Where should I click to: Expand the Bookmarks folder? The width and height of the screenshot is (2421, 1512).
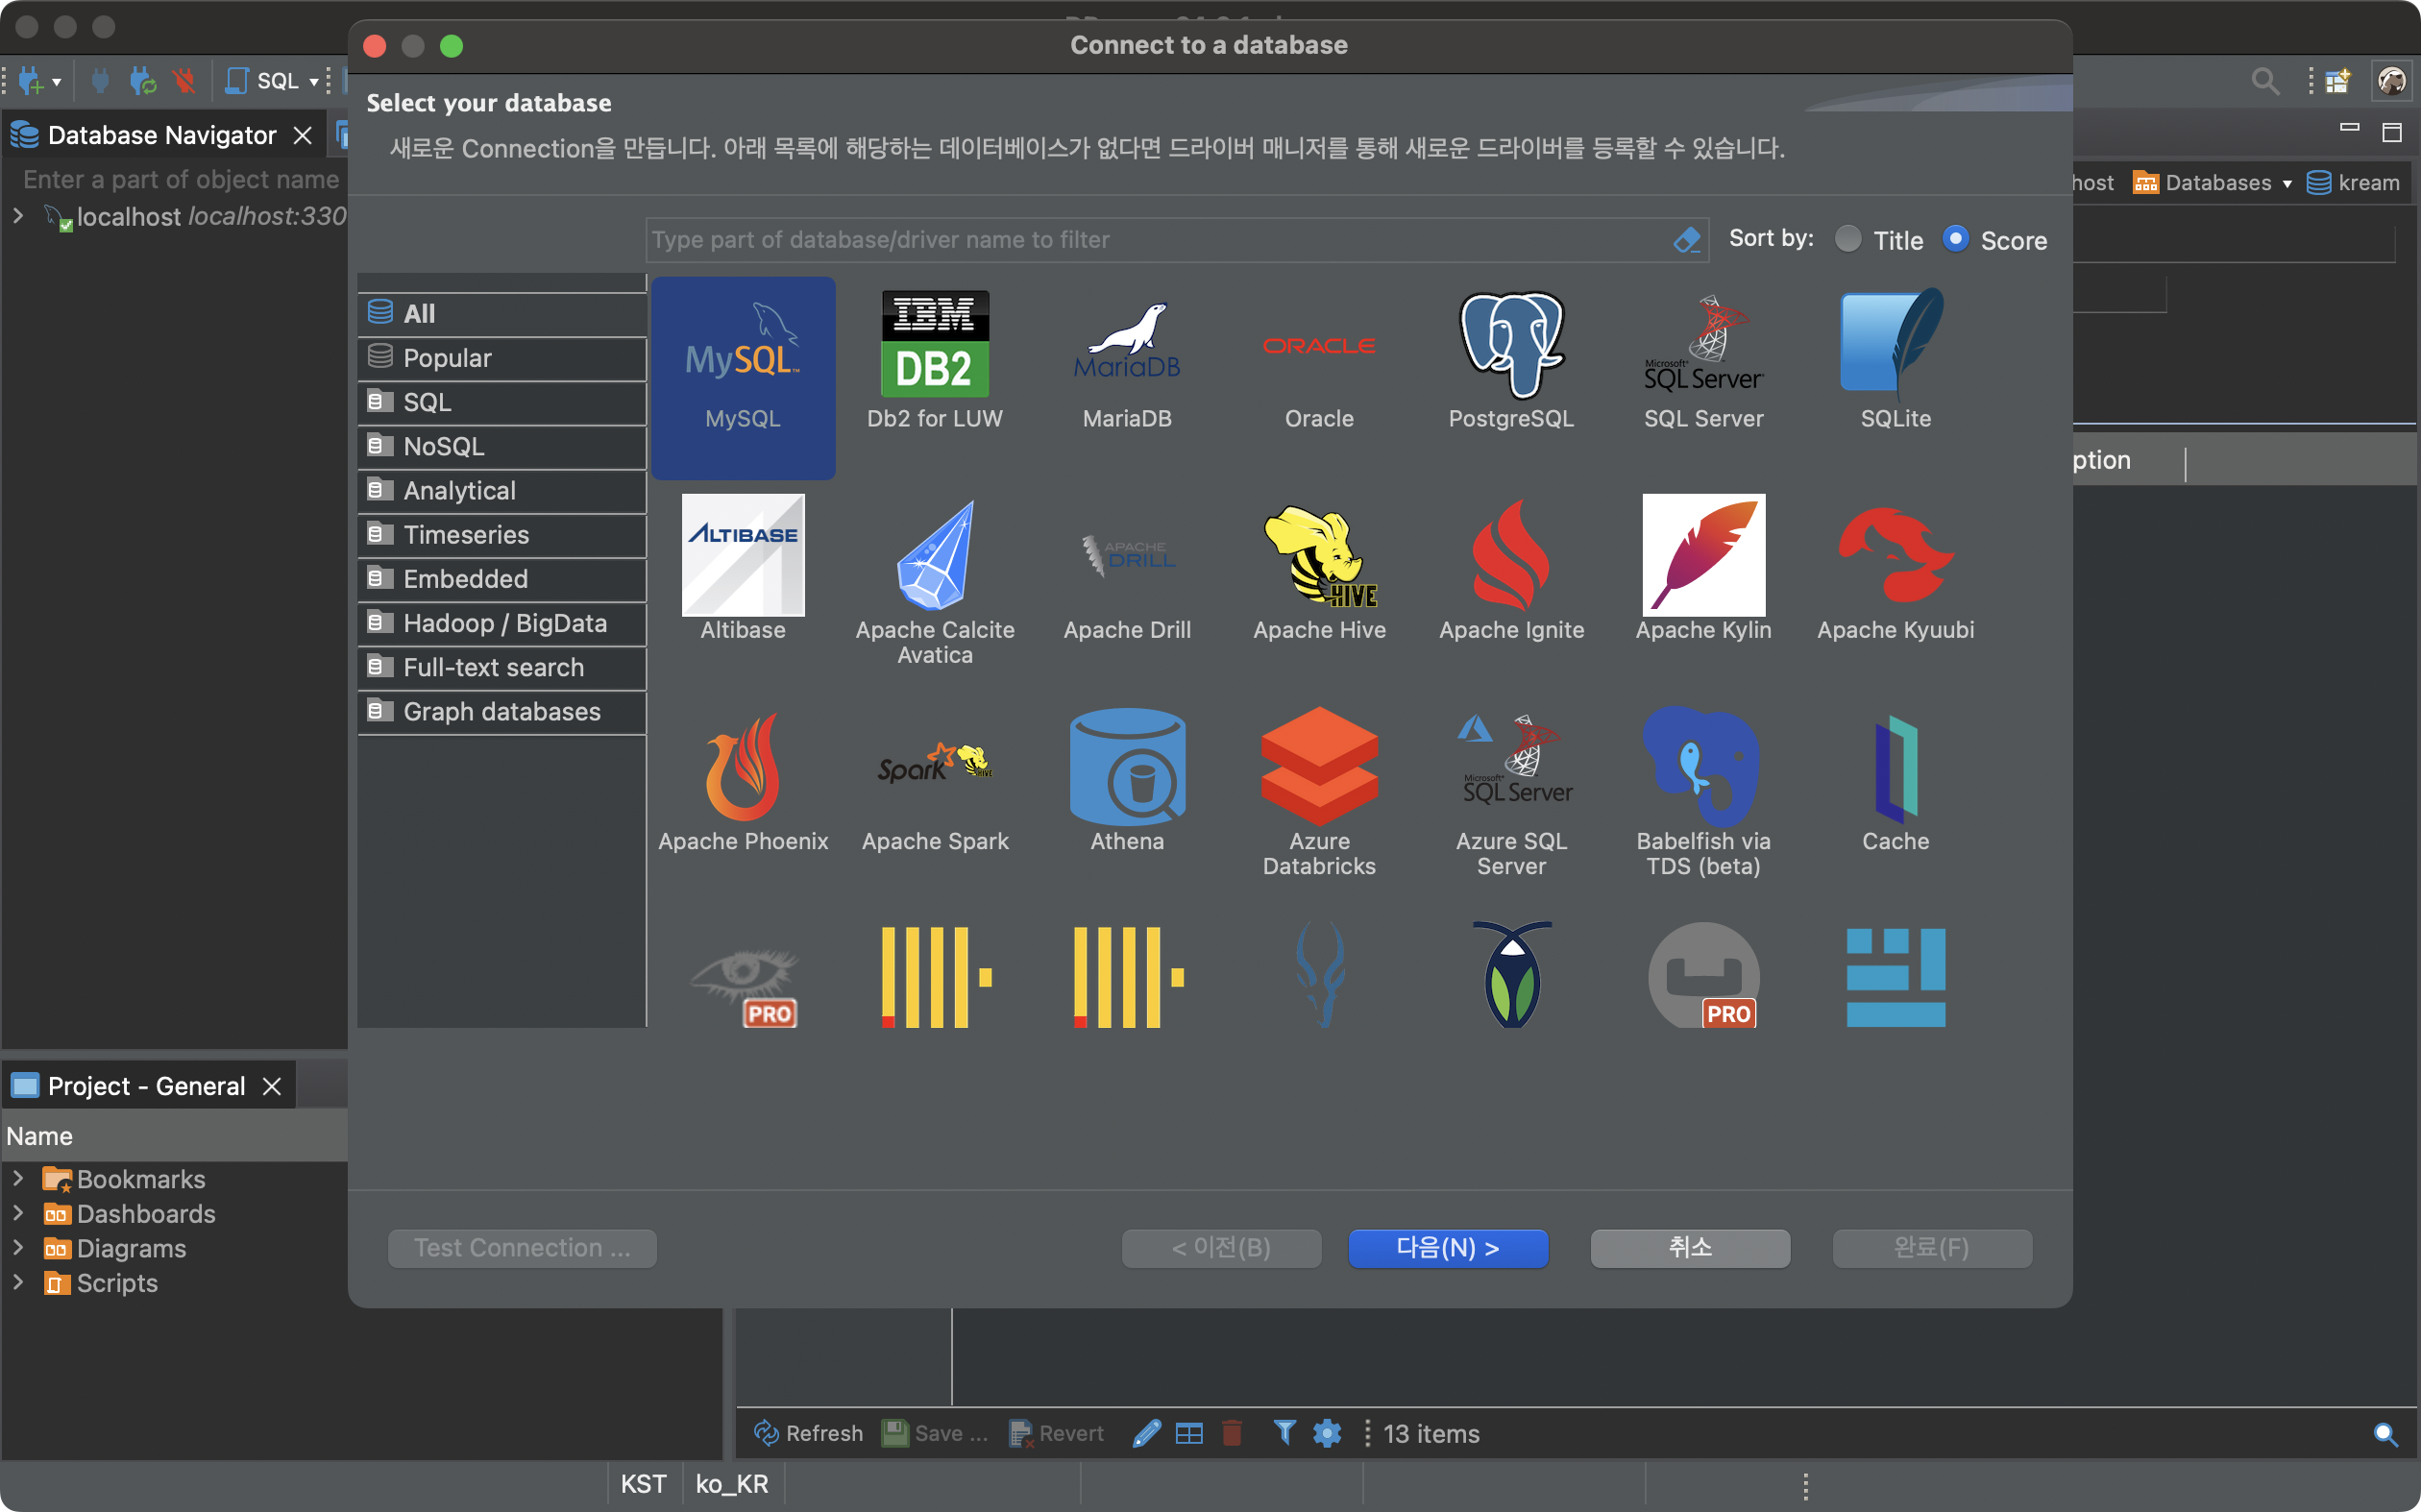coord(18,1179)
